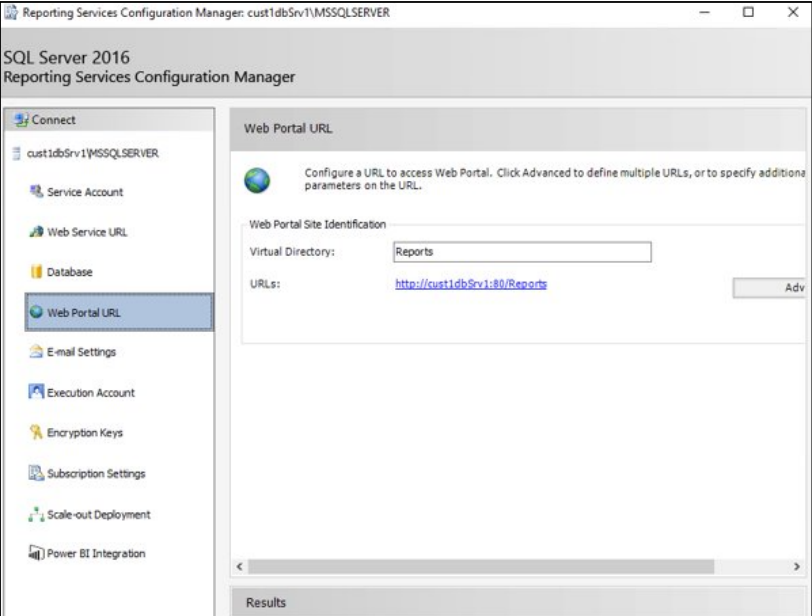Close the Reporting Services Configuration Manager window
812x616 pixels.
pyautogui.click(x=793, y=12)
